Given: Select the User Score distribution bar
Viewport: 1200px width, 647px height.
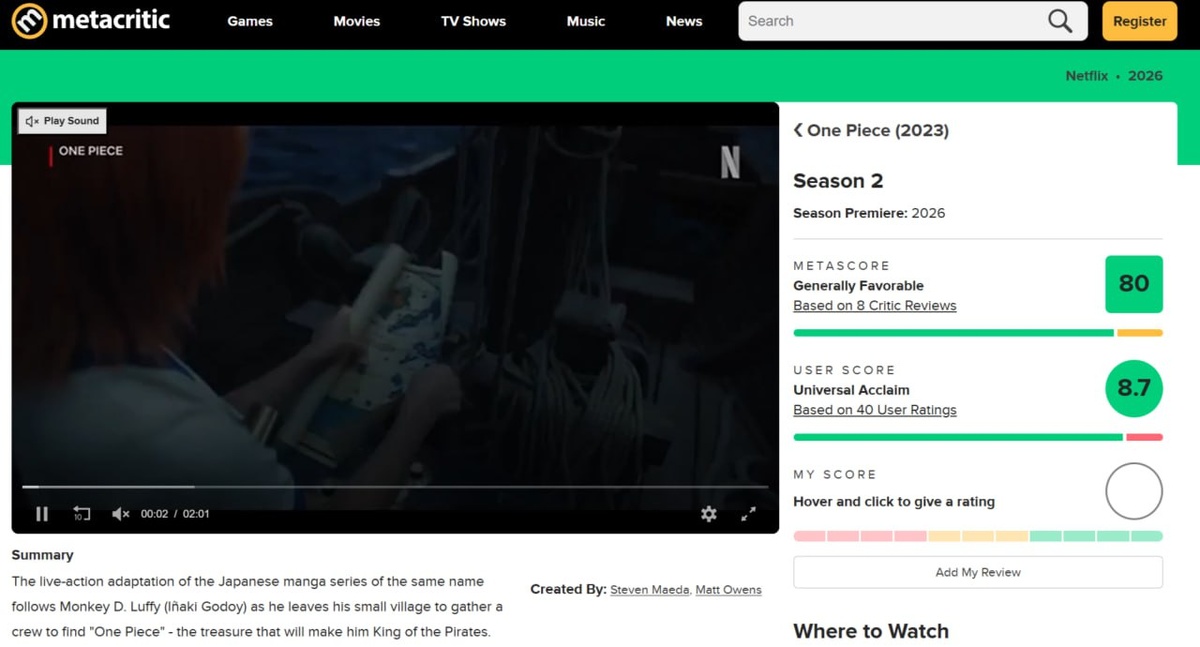Looking at the screenshot, I should 978,437.
